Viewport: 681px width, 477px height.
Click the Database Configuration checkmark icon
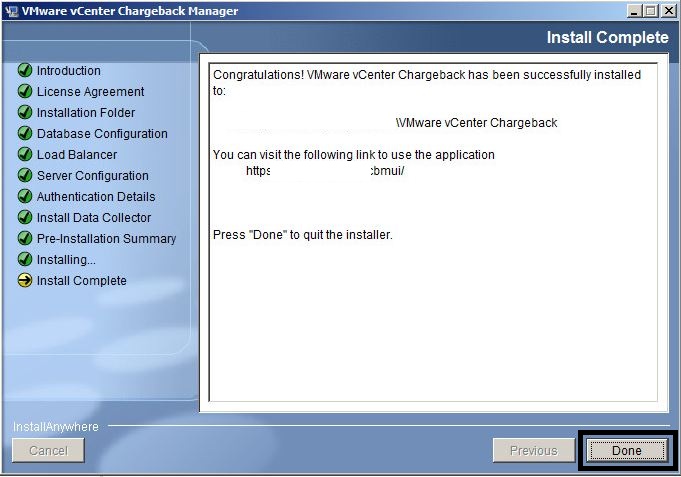click(x=25, y=134)
